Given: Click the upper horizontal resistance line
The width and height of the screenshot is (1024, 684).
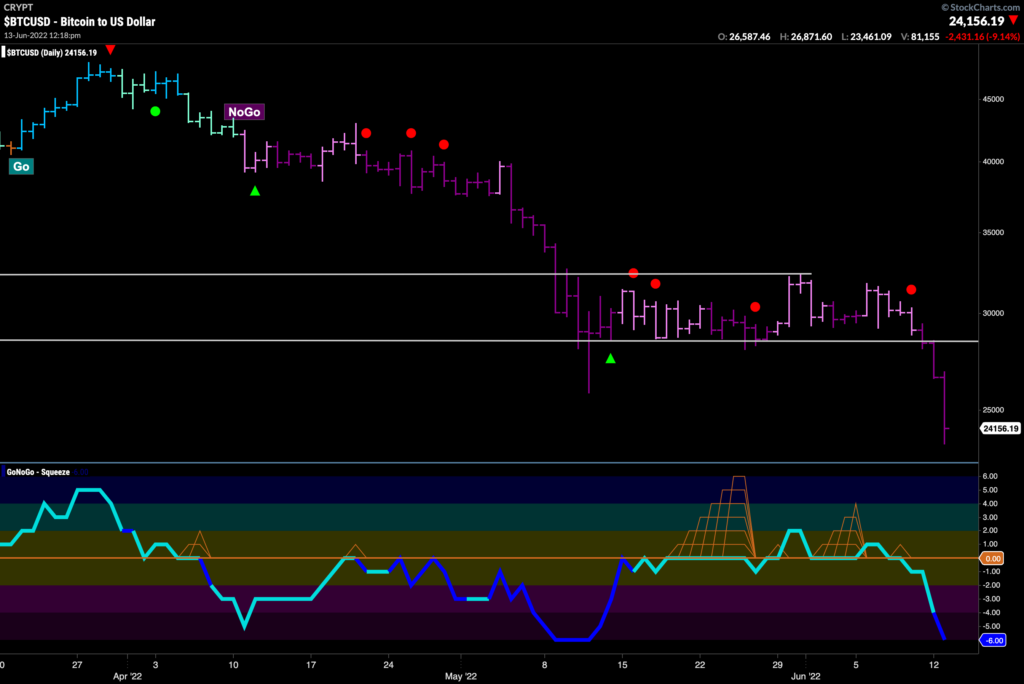Looking at the screenshot, I should 406,274.
